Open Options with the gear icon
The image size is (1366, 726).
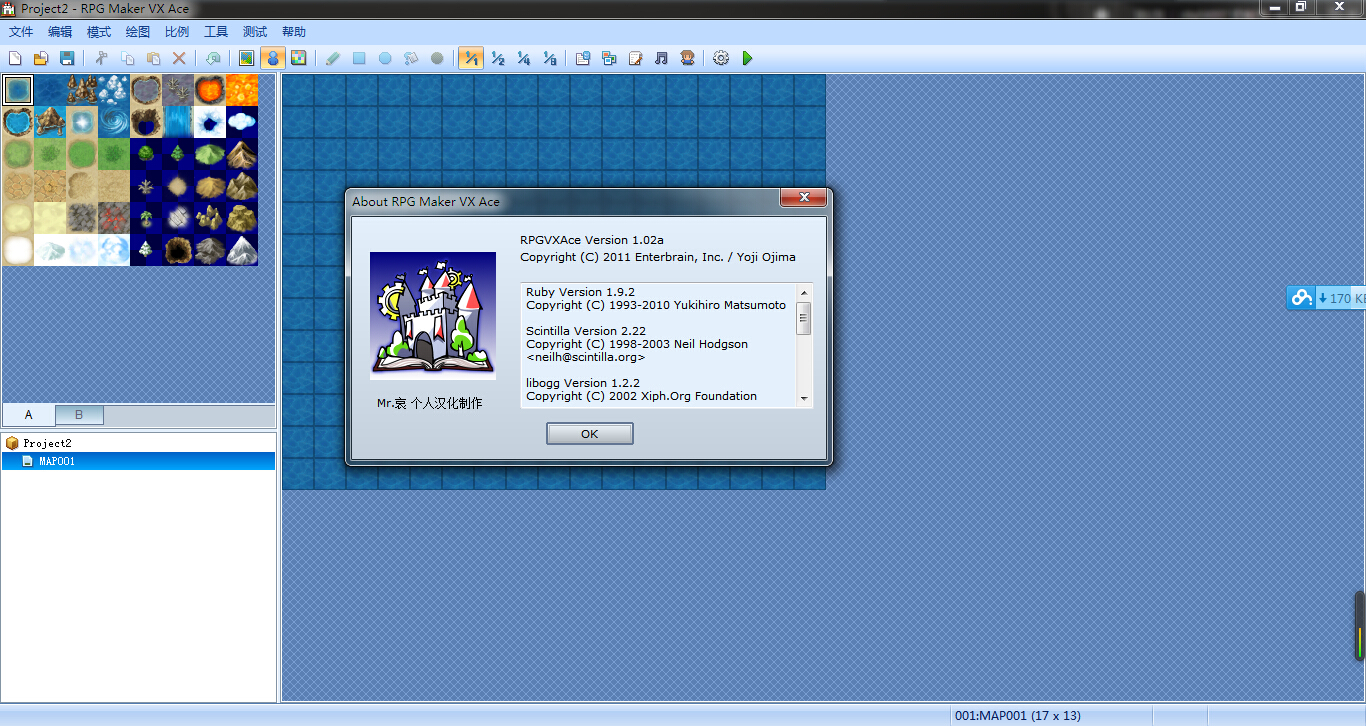click(721, 59)
